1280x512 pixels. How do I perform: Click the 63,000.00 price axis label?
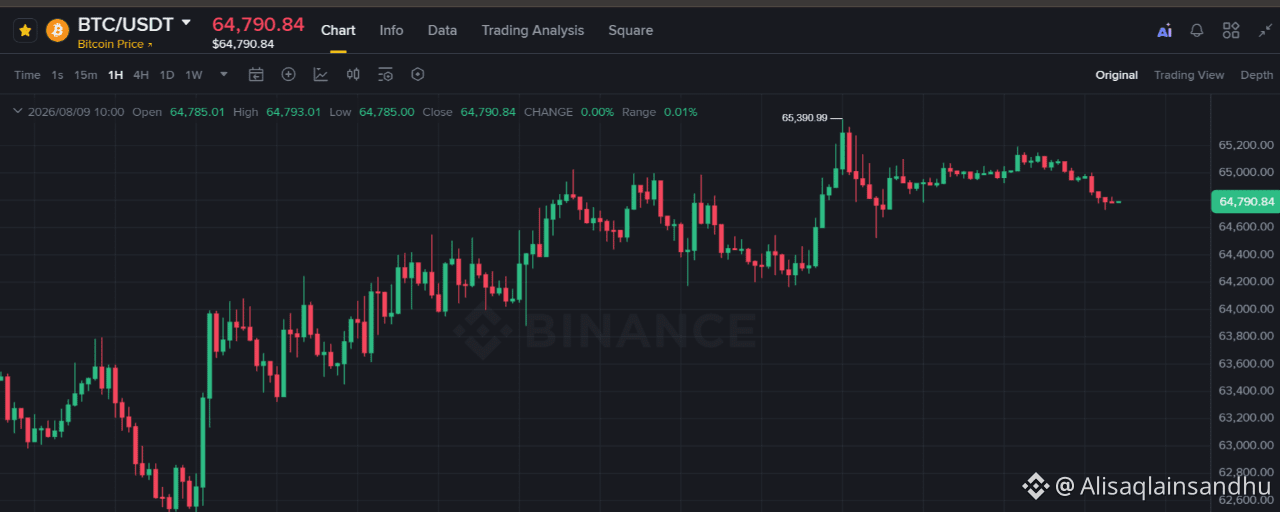(x=1246, y=445)
